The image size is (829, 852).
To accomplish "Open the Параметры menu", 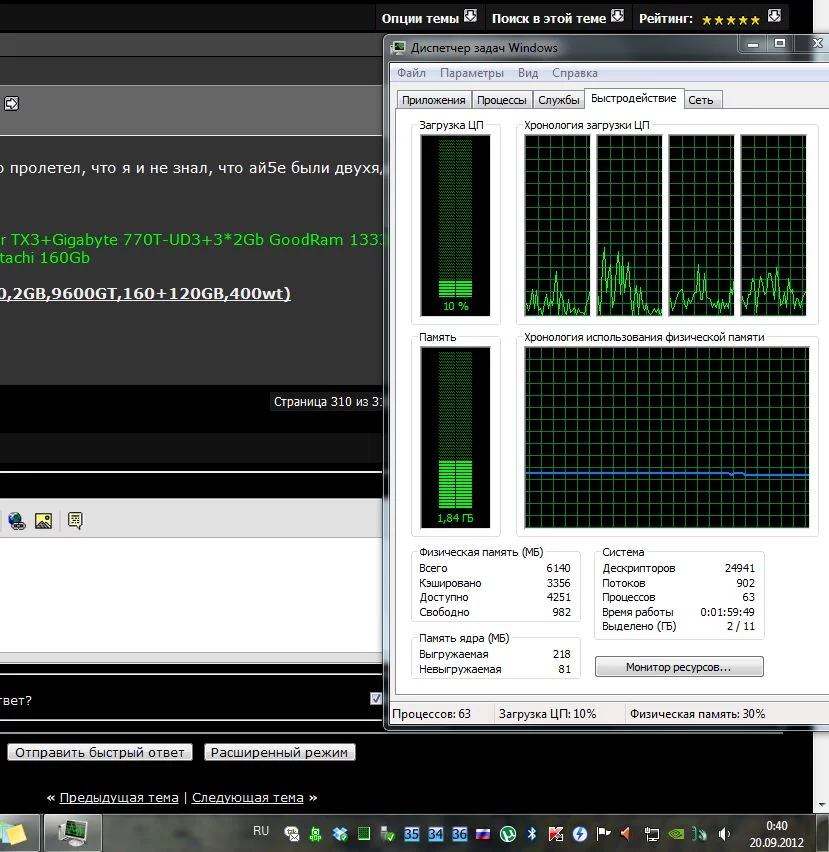I will (x=471, y=73).
